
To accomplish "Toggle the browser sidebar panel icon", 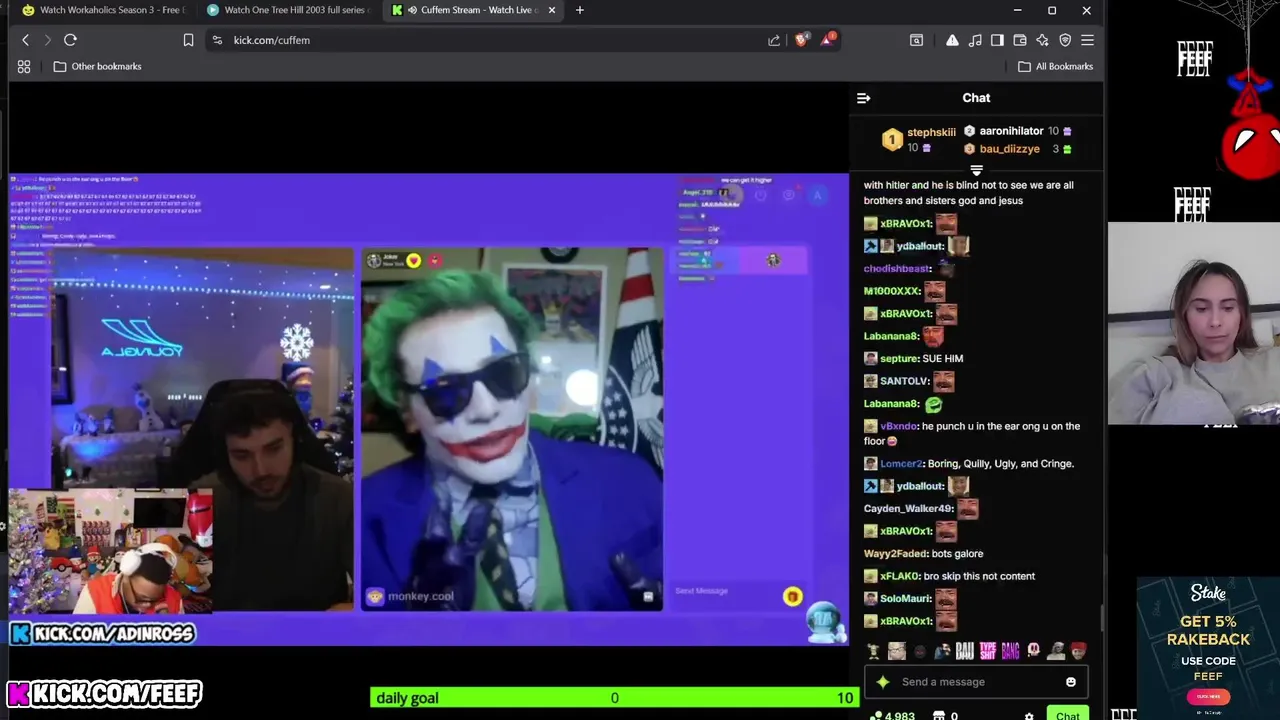I will pyautogui.click(x=997, y=40).
